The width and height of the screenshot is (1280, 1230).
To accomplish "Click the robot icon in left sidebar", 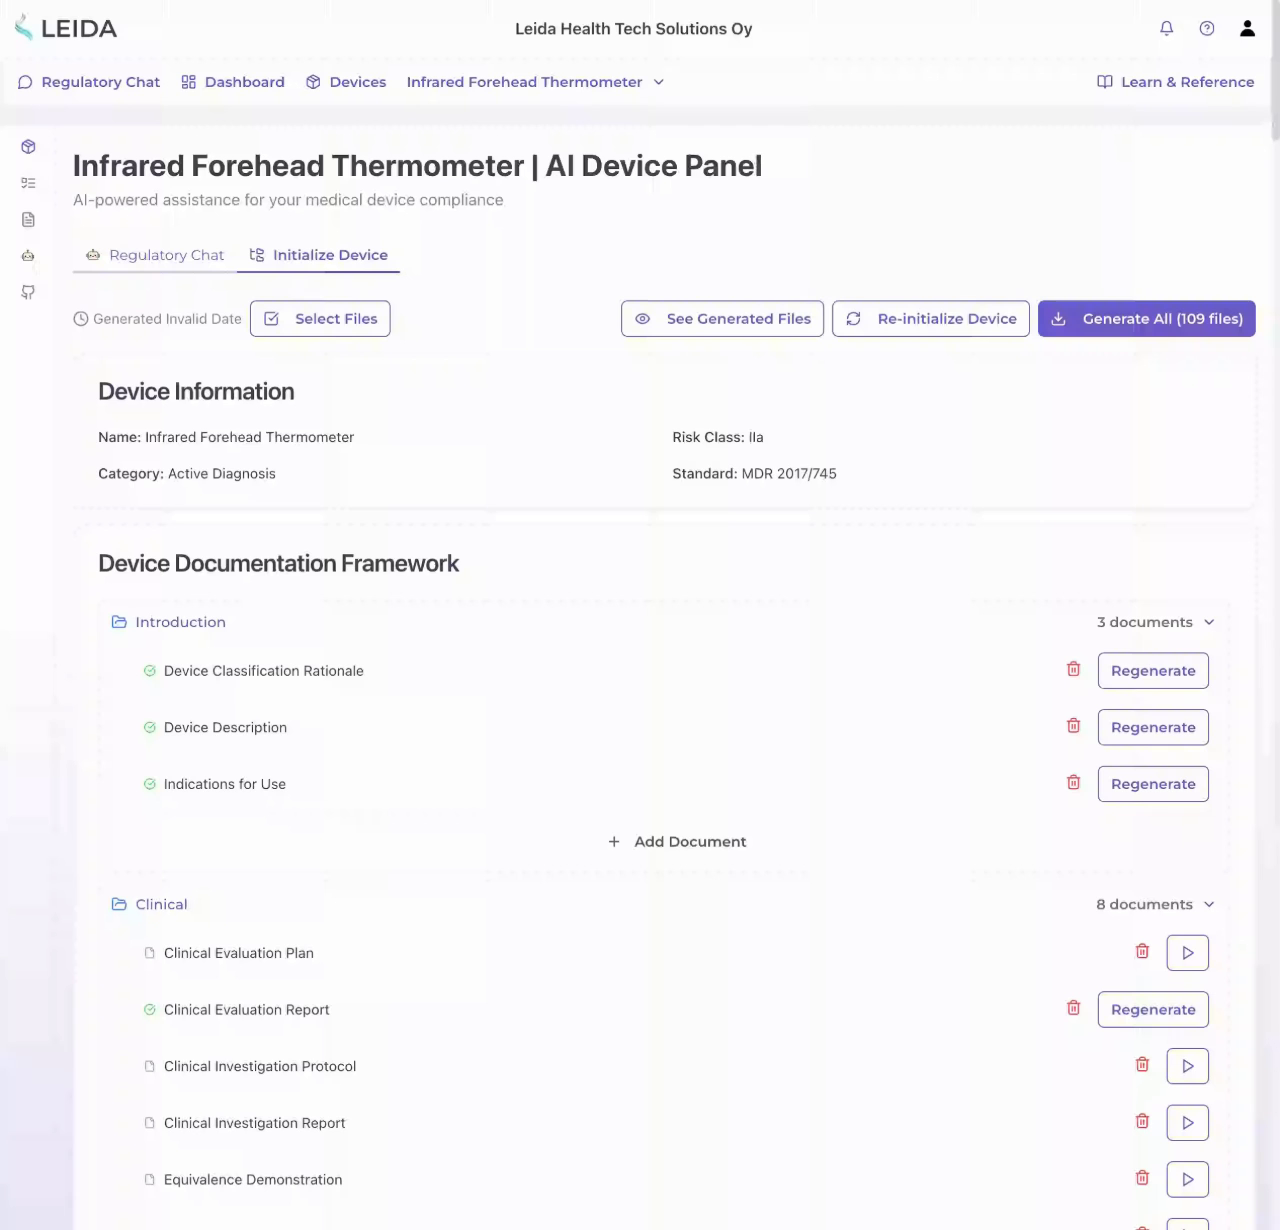I will pos(28,256).
